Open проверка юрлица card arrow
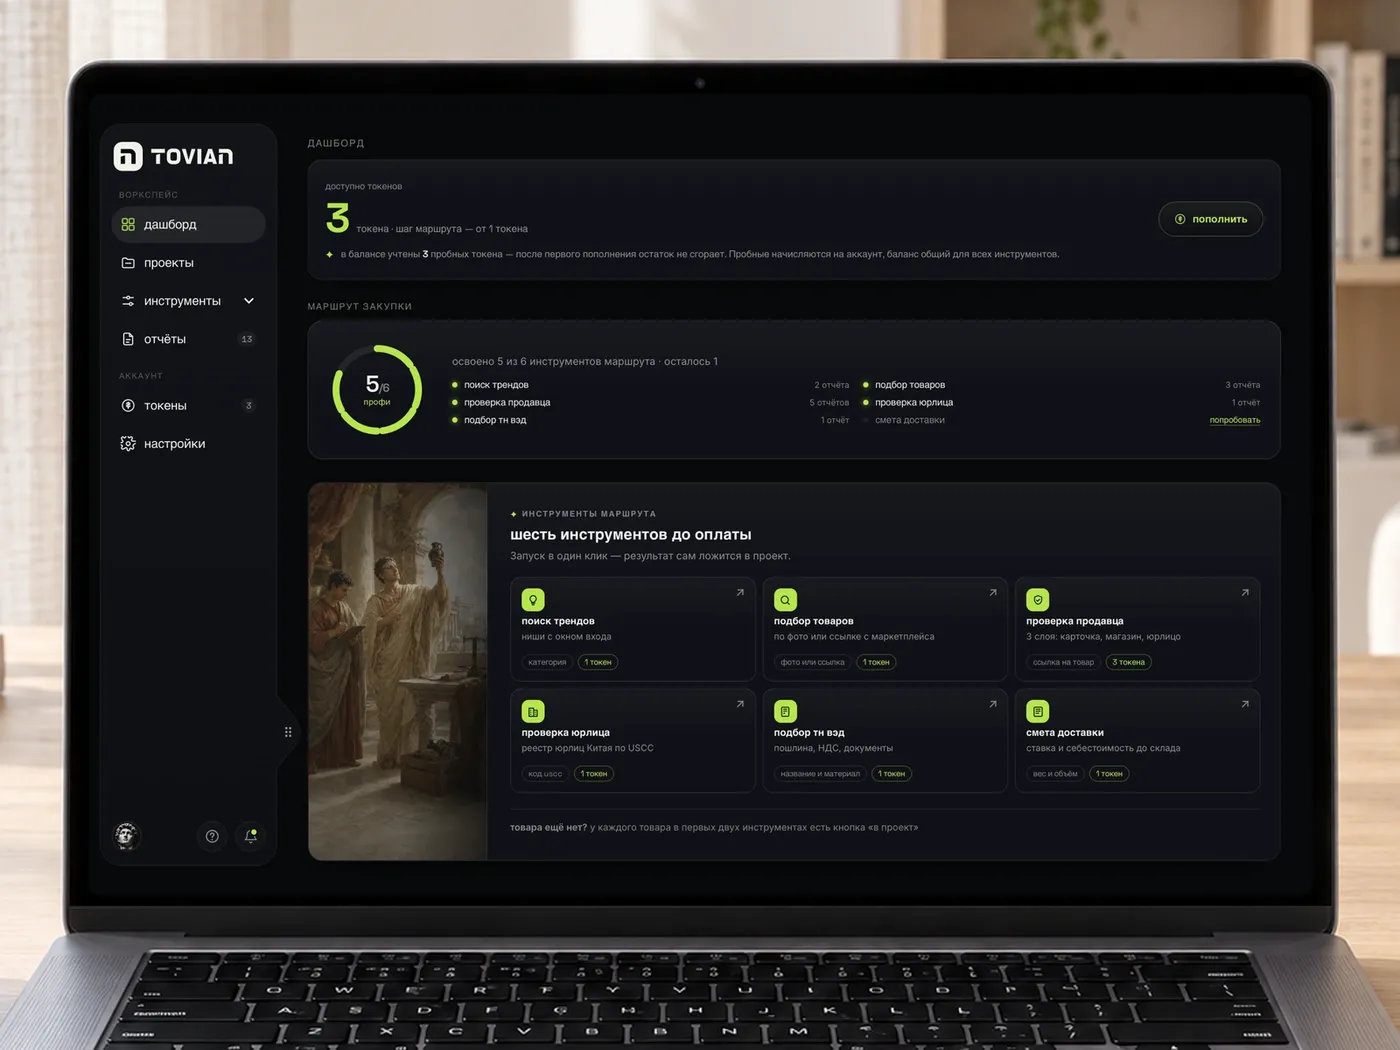Screen dimensions: 1400x1050 tap(740, 704)
